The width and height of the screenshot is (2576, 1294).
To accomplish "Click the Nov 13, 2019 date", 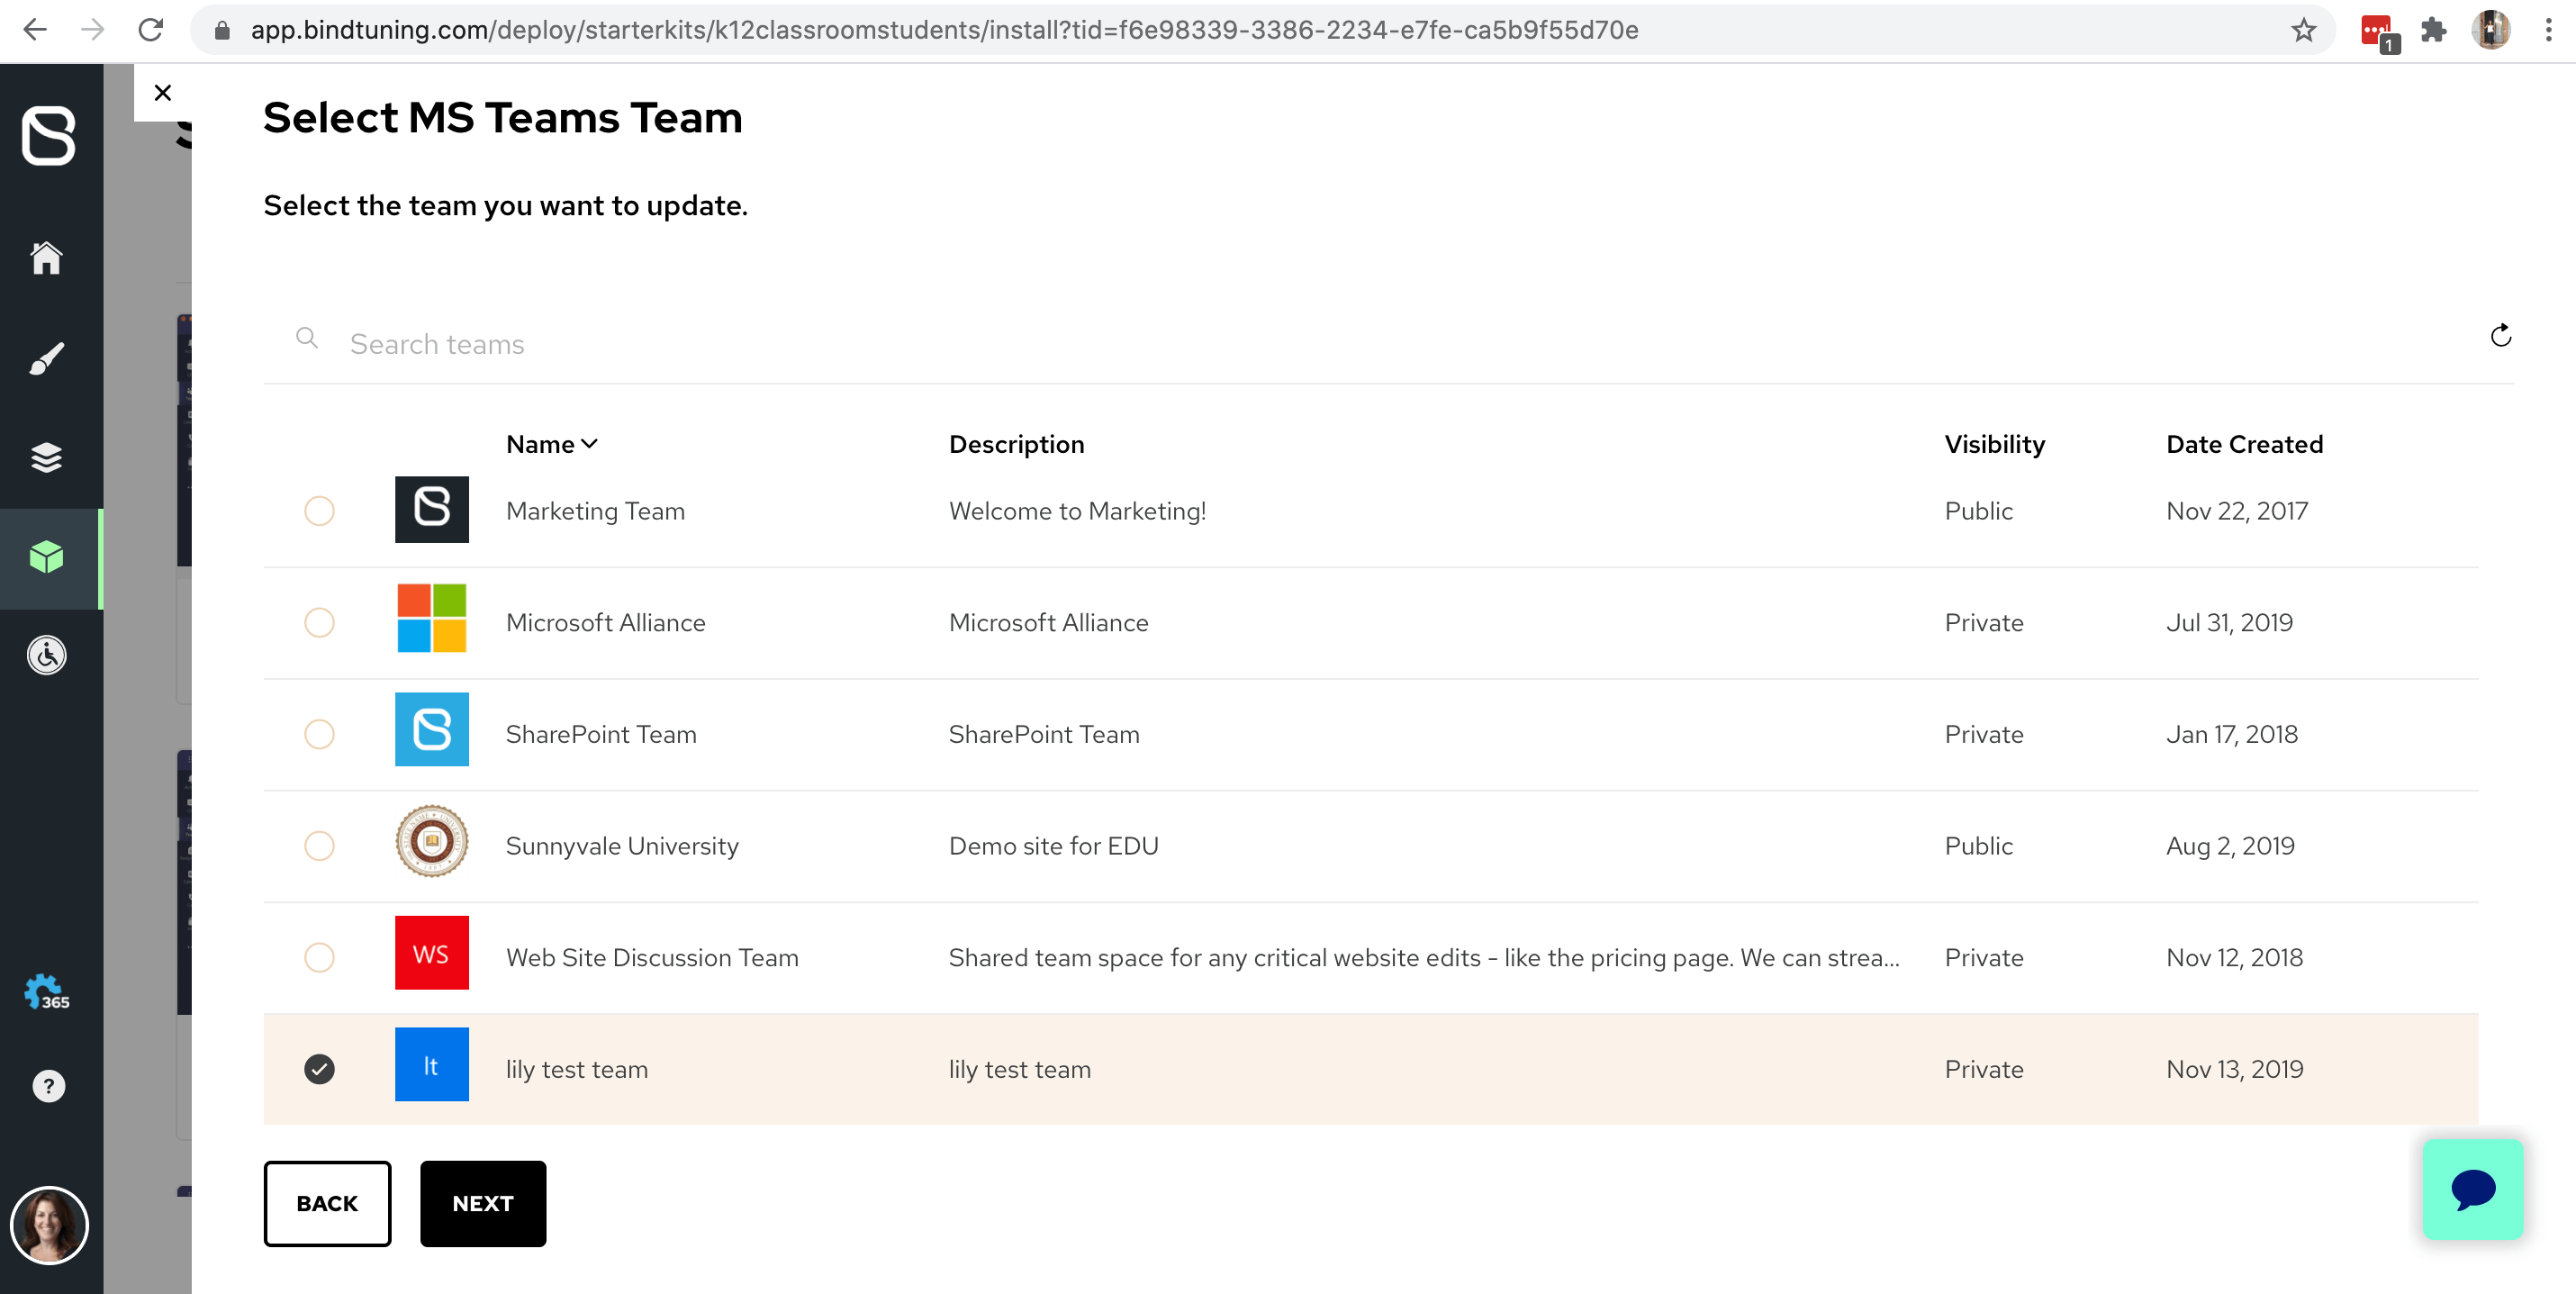I will tap(2234, 1070).
